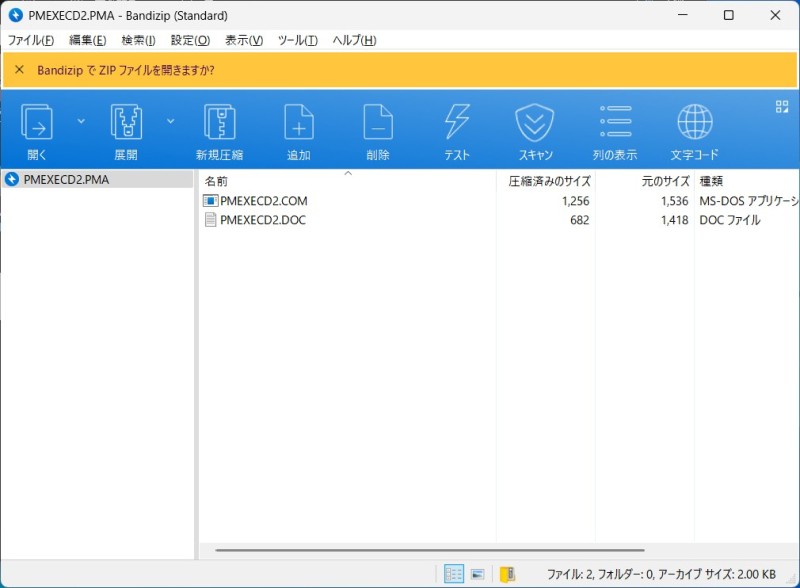This screenshot has width=800, height=588.
Task: Click the Open (開く) archive toolbar icon
Action: pyautogui.click(x=37, y=123)
